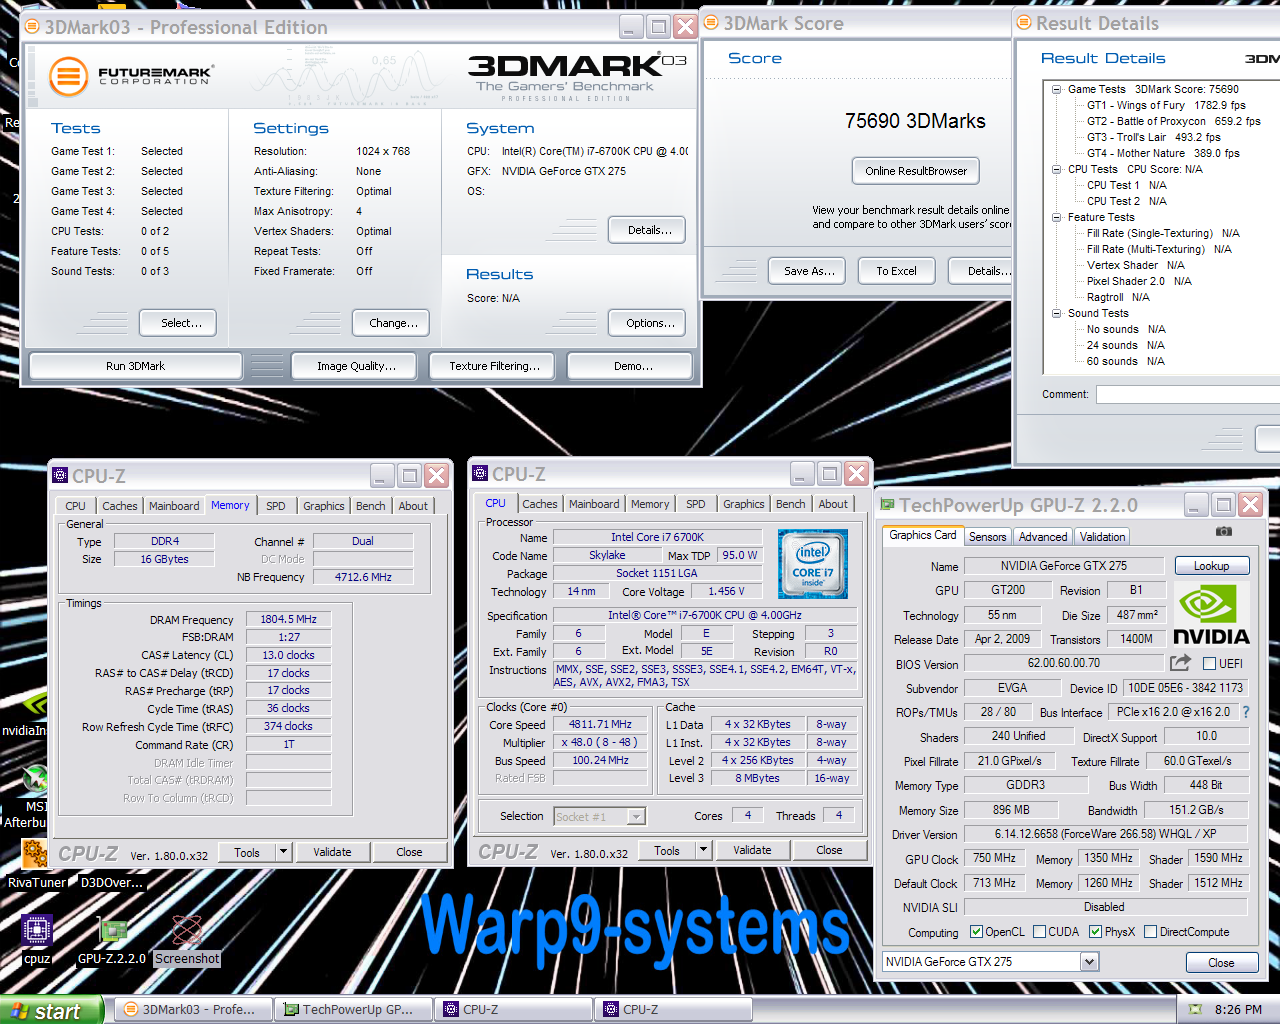This screenshot has height=1024, width=1280.
Task: Toggle the OpenCL checkbox
Action: coord(976,932)
